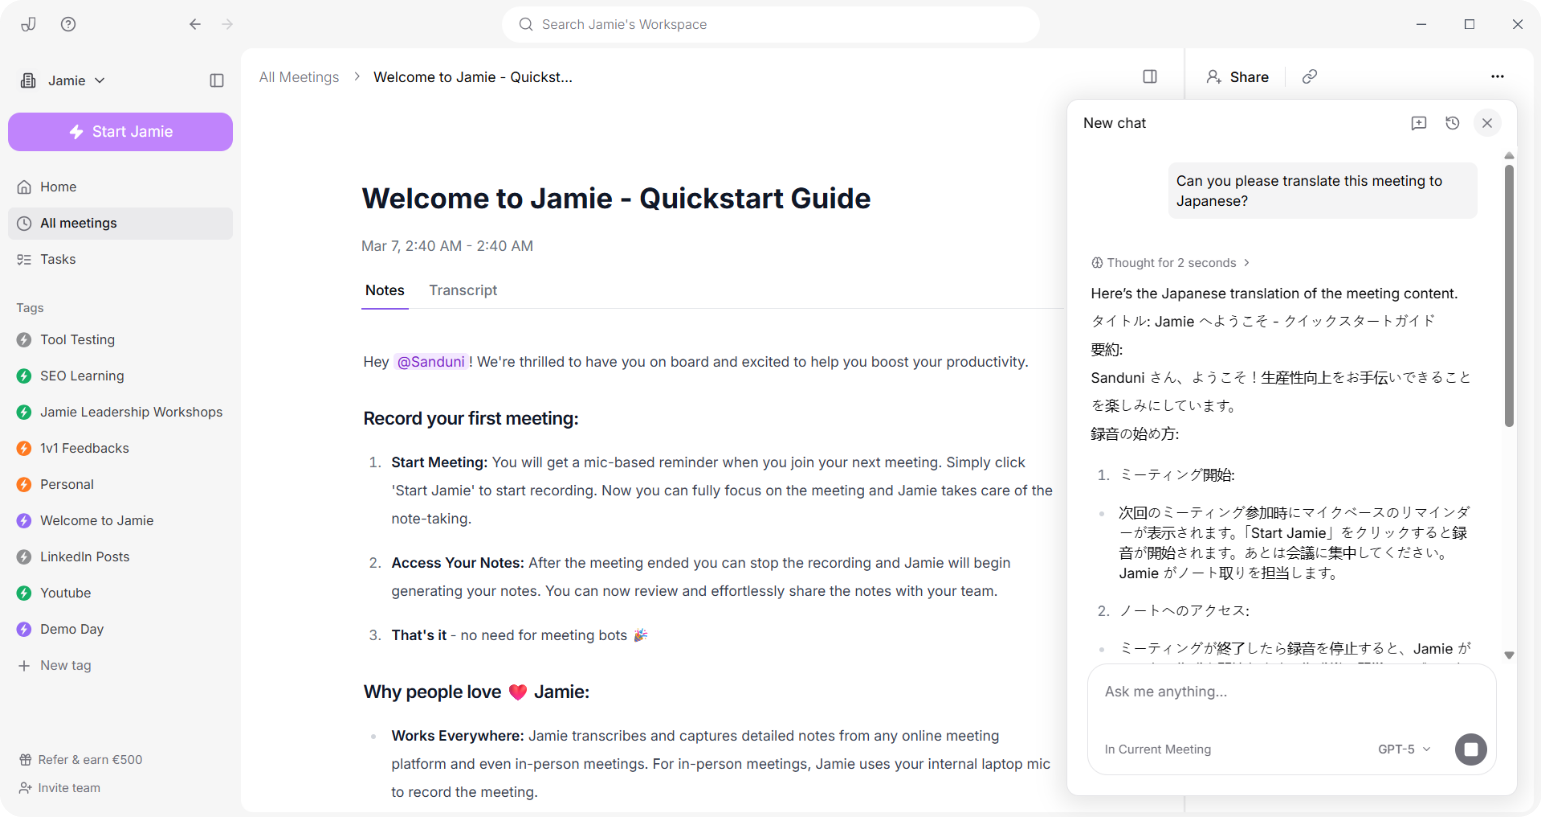Click Invite team link

click(60, 788)
